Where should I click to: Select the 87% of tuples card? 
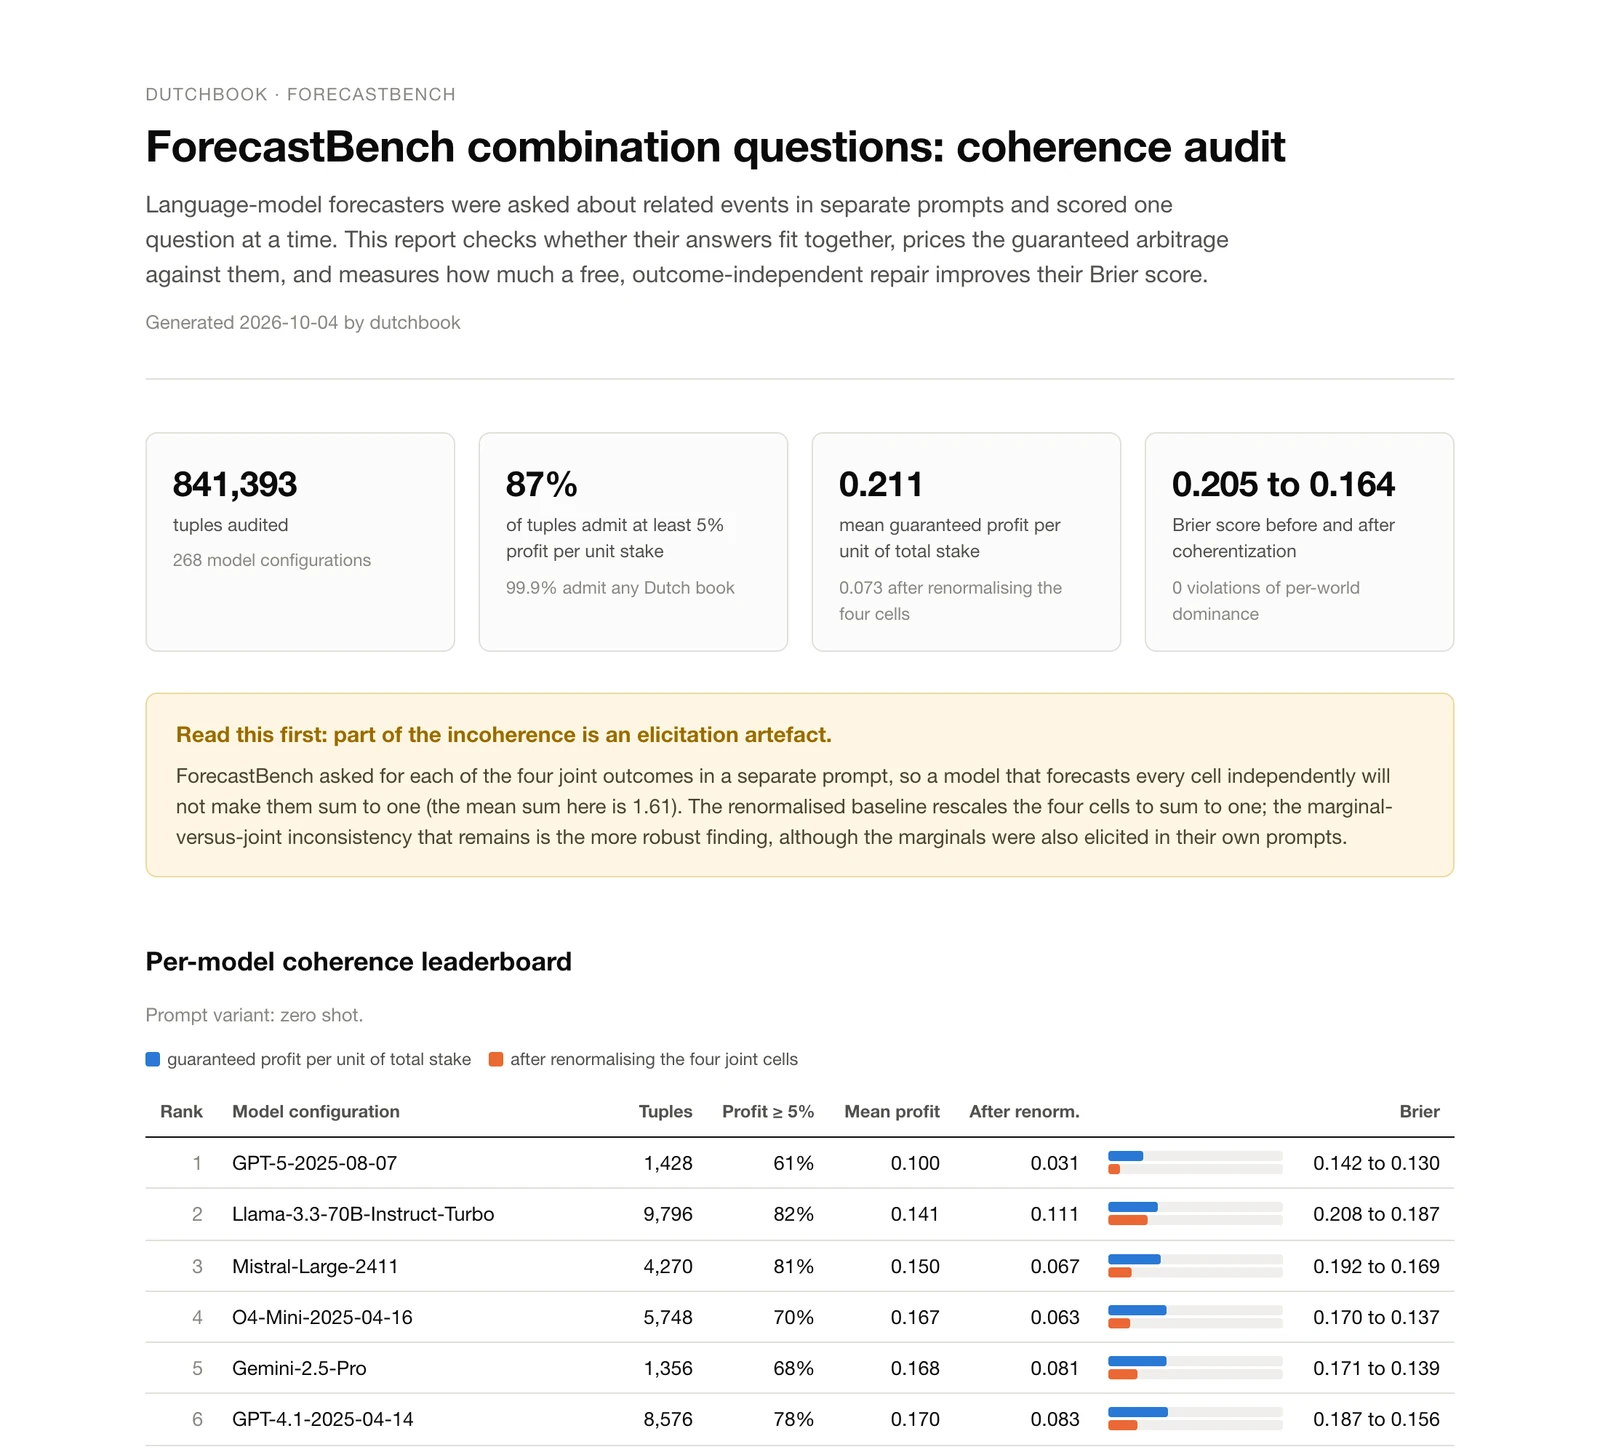tap(633, 542)
